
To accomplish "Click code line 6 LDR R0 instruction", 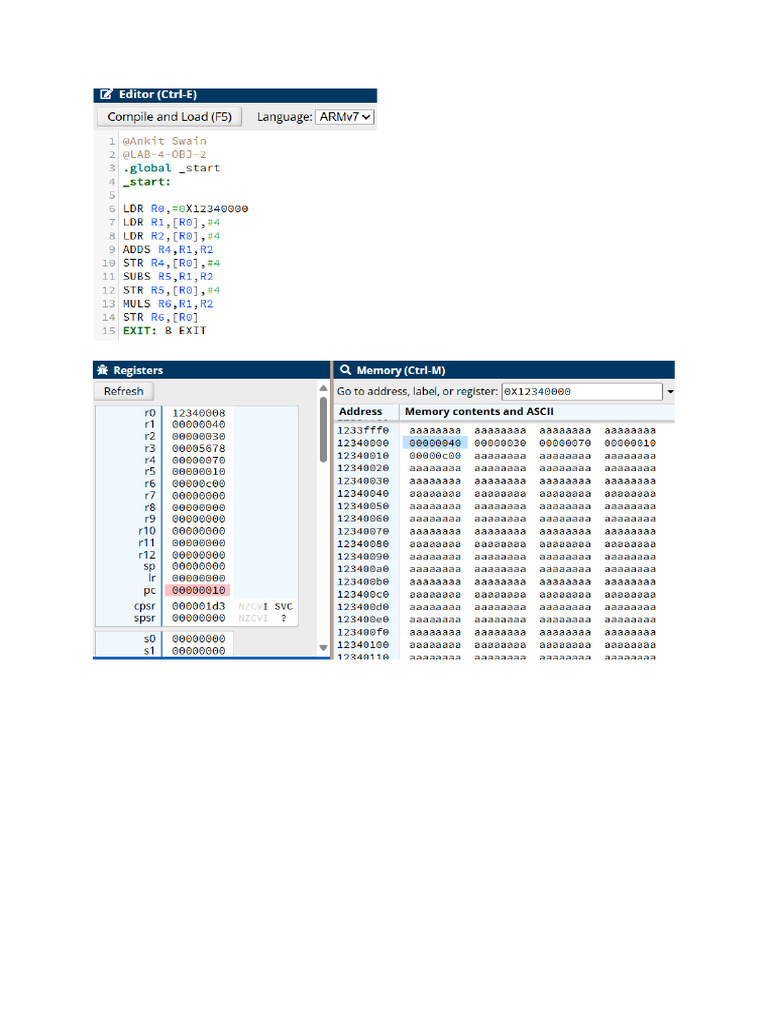I will click(x=185, y=209).
